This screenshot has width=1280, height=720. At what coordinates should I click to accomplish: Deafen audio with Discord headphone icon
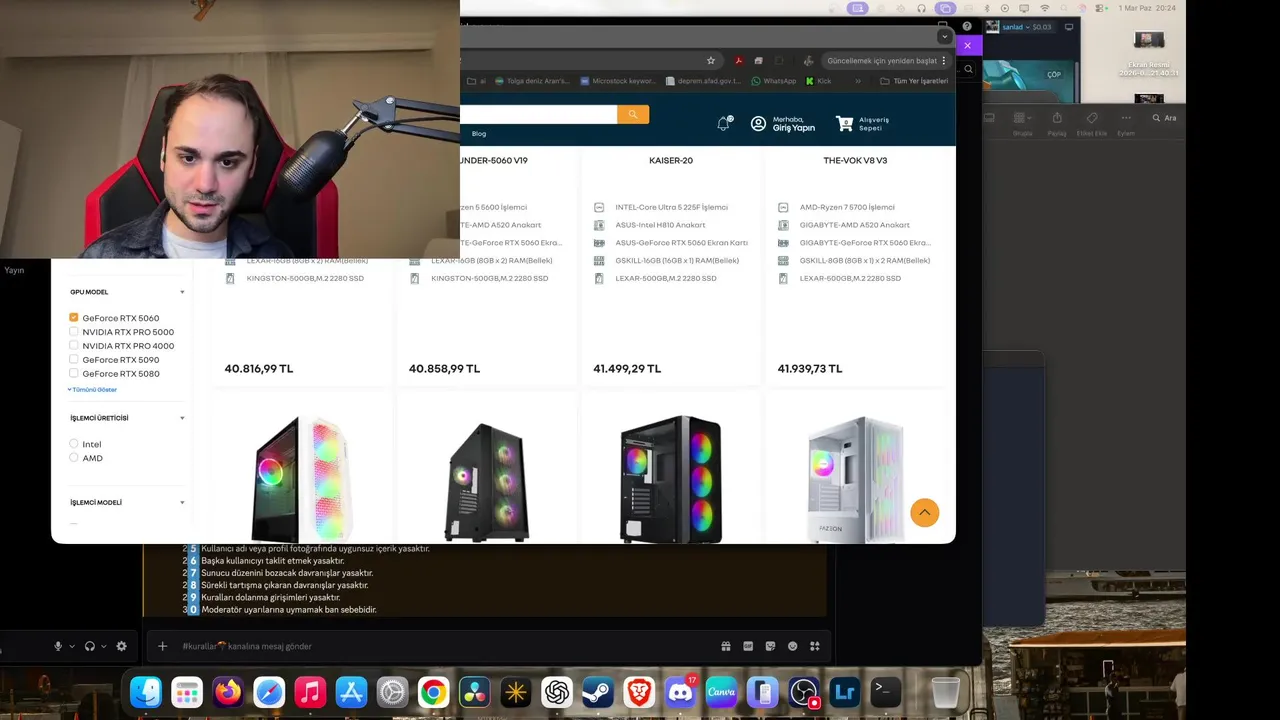coord(90,646)
